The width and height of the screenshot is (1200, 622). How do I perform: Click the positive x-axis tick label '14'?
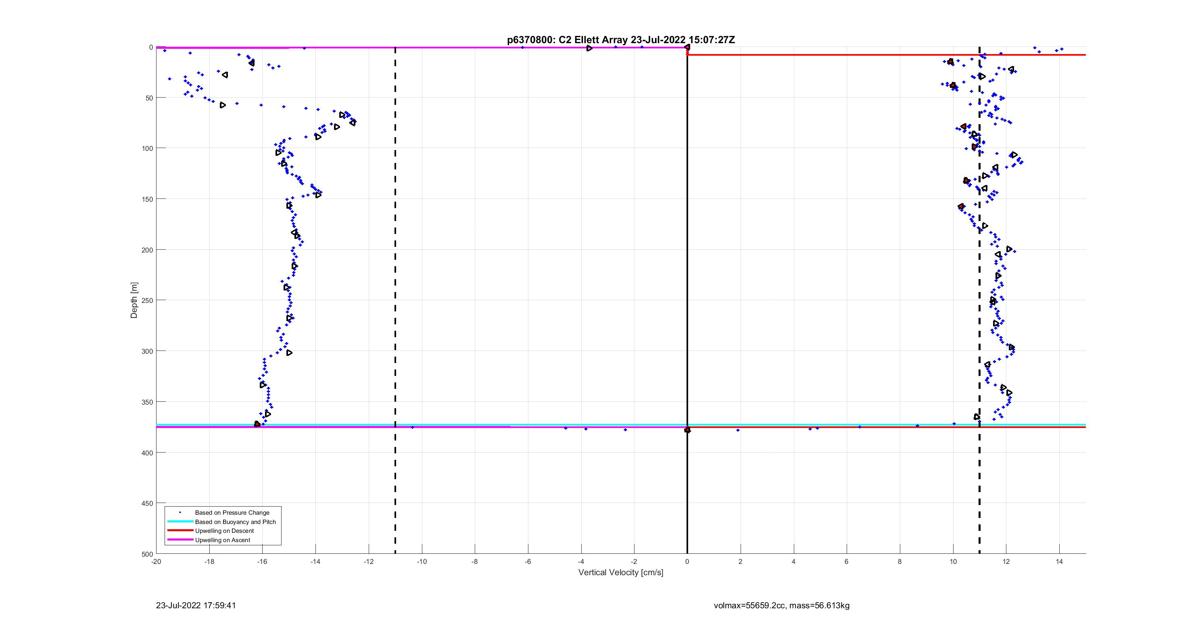click(x=1059, y=561)
